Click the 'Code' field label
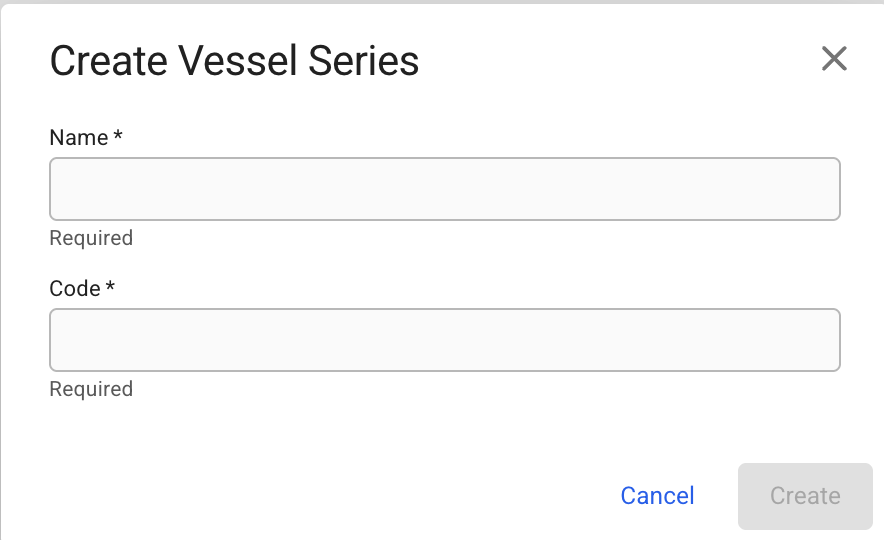 click(75, 289)
